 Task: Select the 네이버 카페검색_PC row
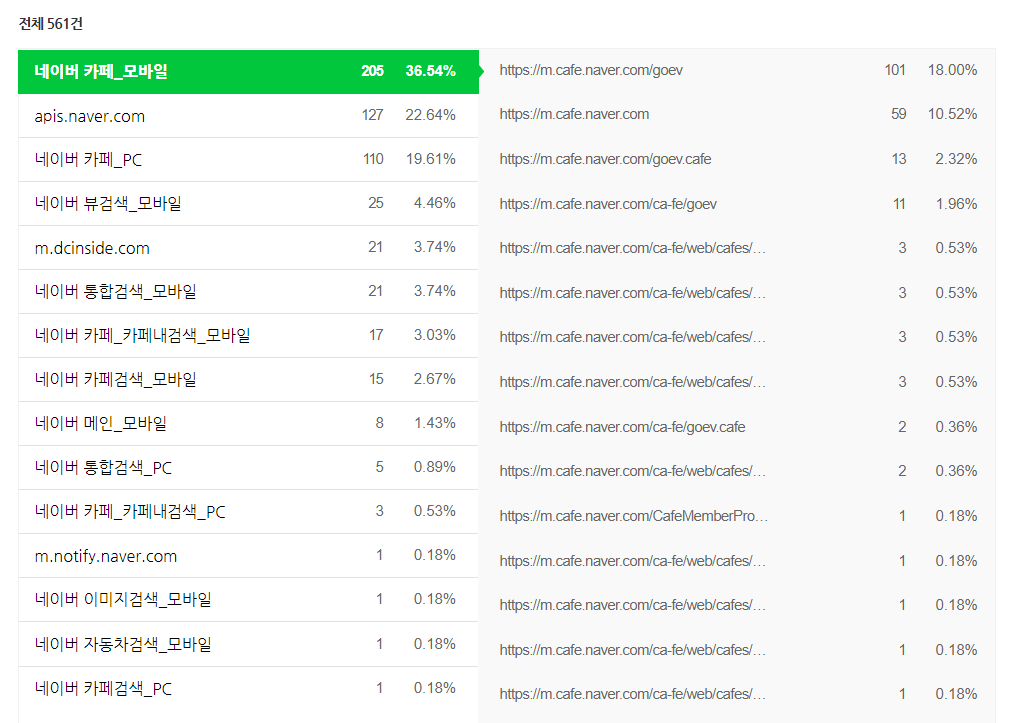click(248, 689)
